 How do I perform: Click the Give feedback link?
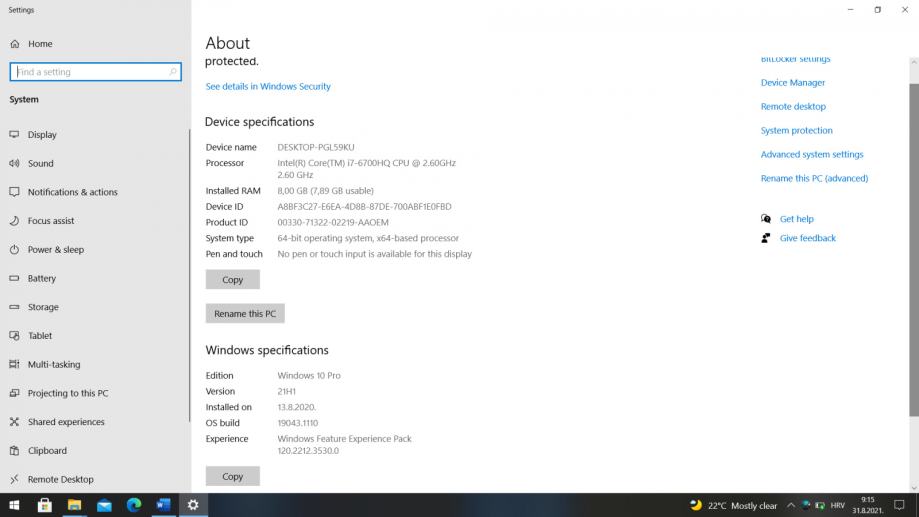click(808, 238)
